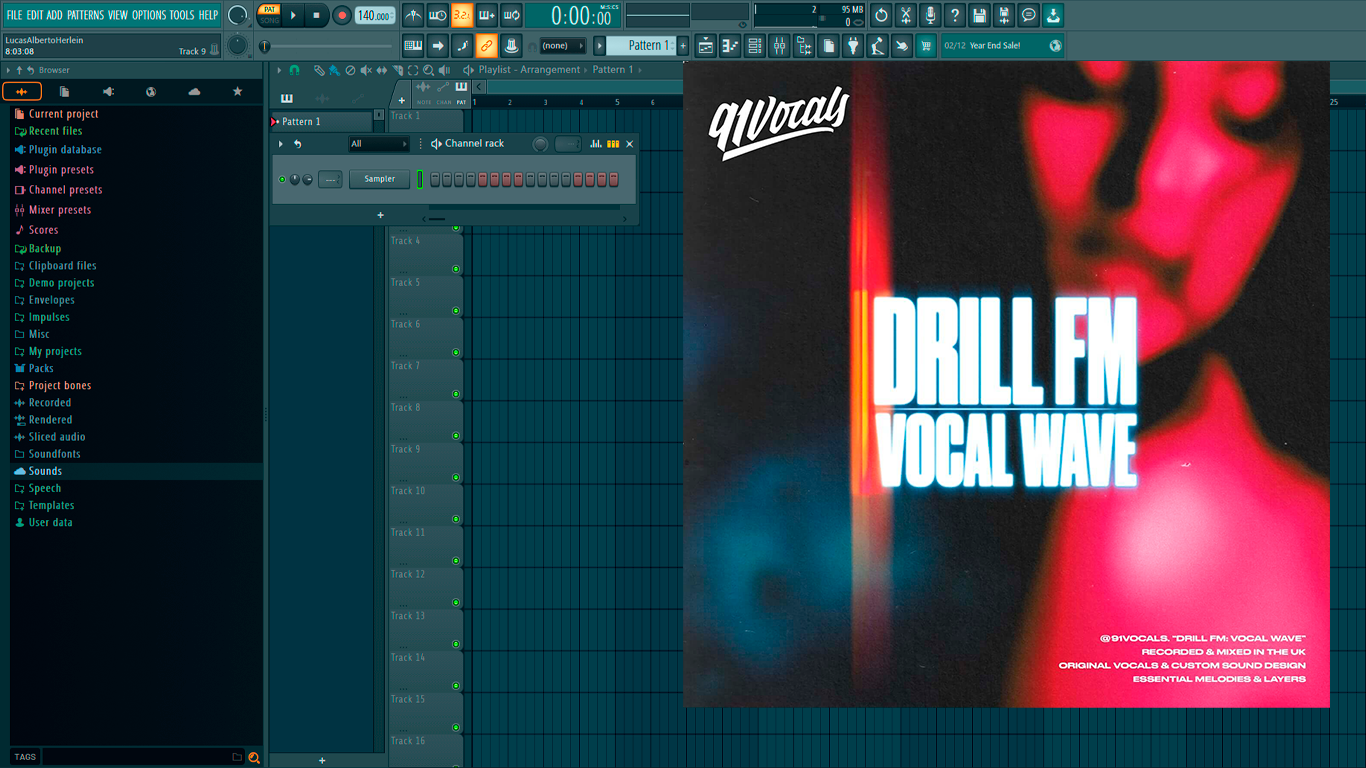Open the plugin picker plug icon

pos(853,45)
